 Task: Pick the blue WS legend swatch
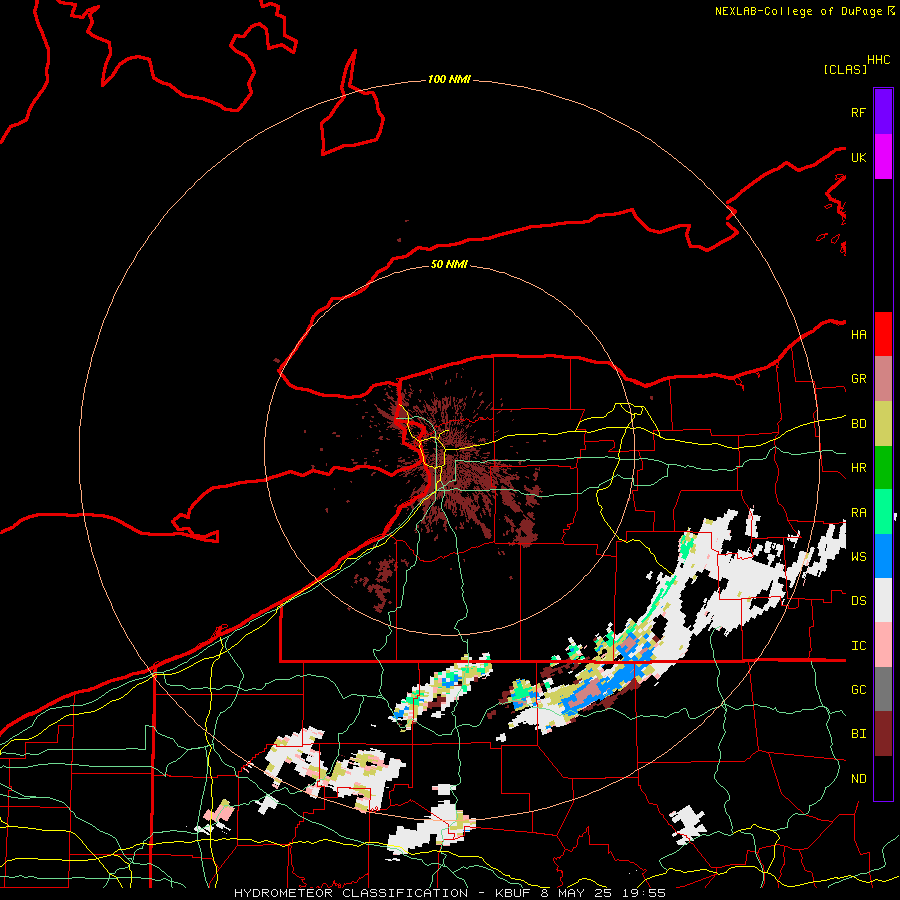click(x=883, y=556)
